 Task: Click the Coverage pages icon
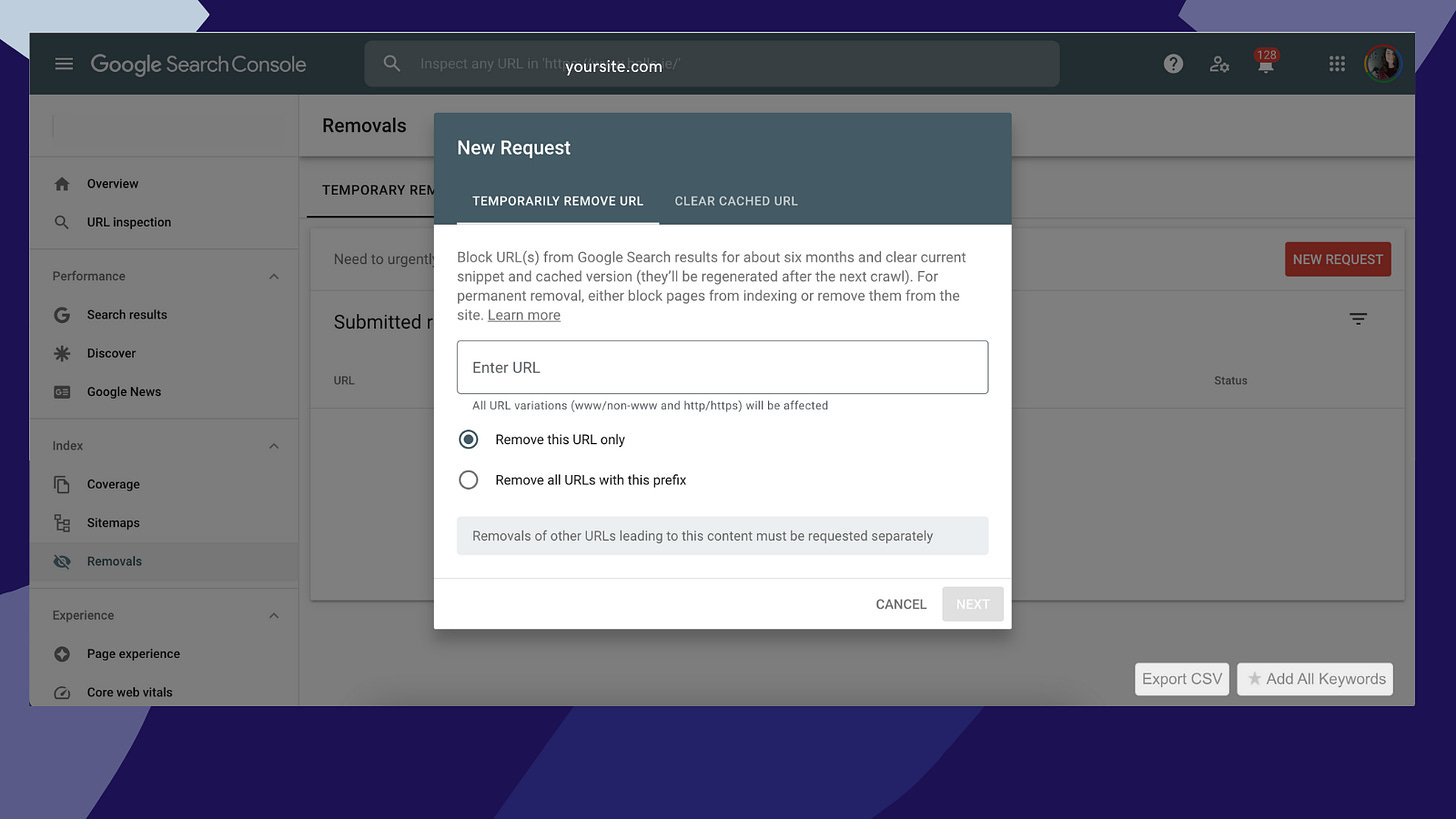coord(62,484)
